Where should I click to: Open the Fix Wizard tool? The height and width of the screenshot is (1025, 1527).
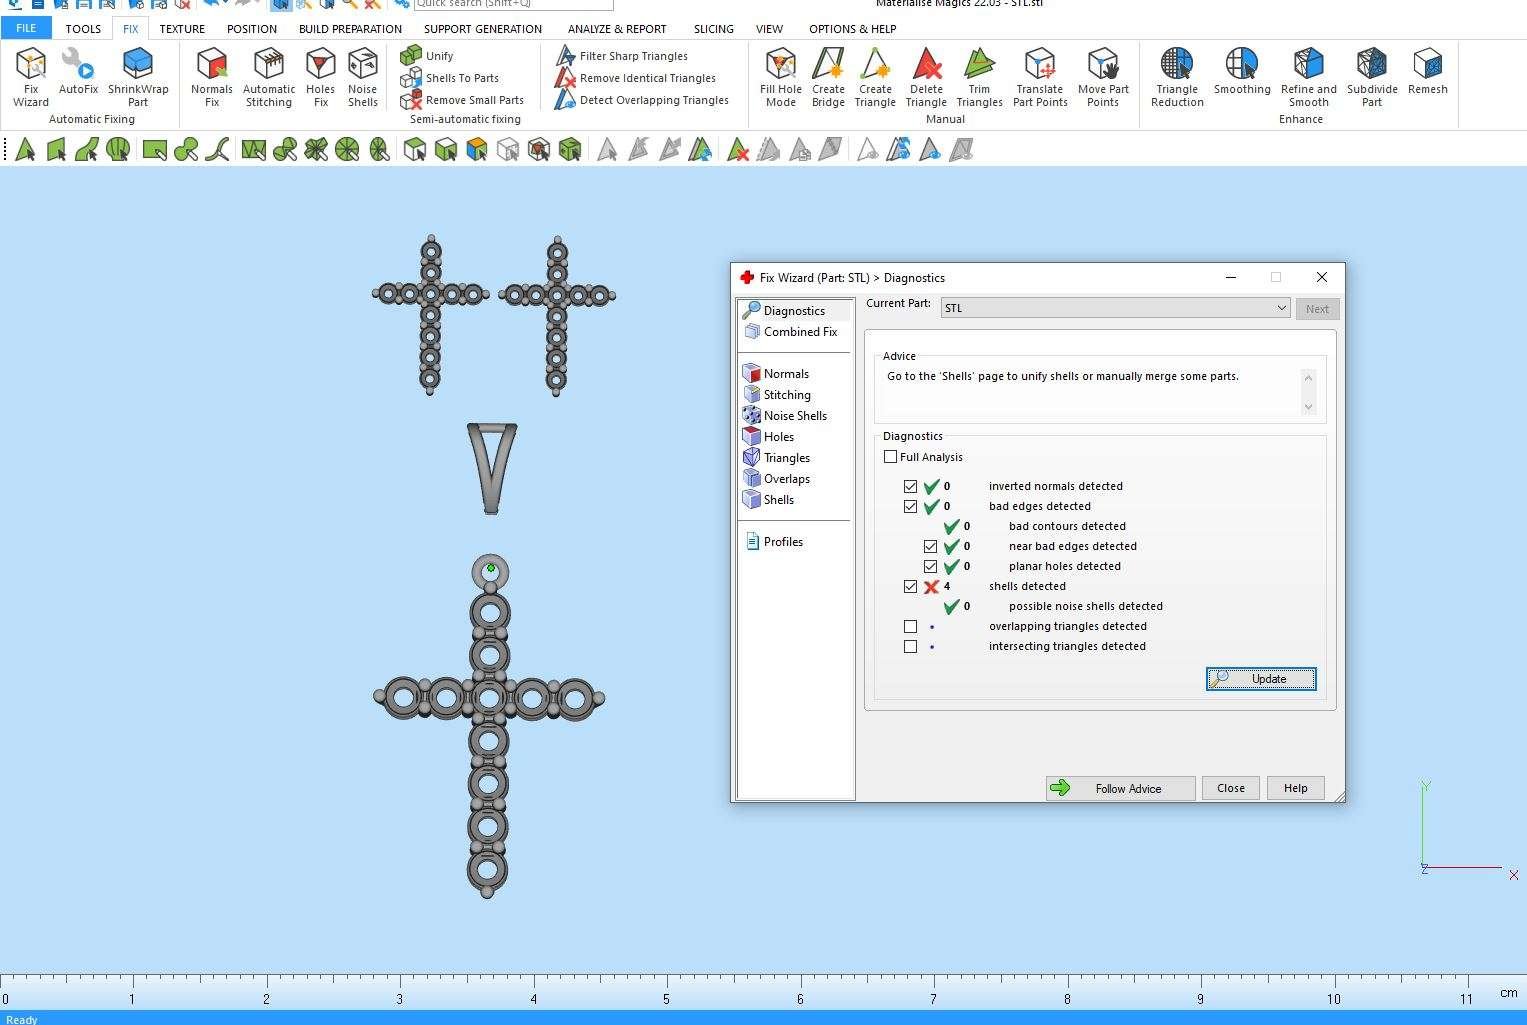pos(31,75)
